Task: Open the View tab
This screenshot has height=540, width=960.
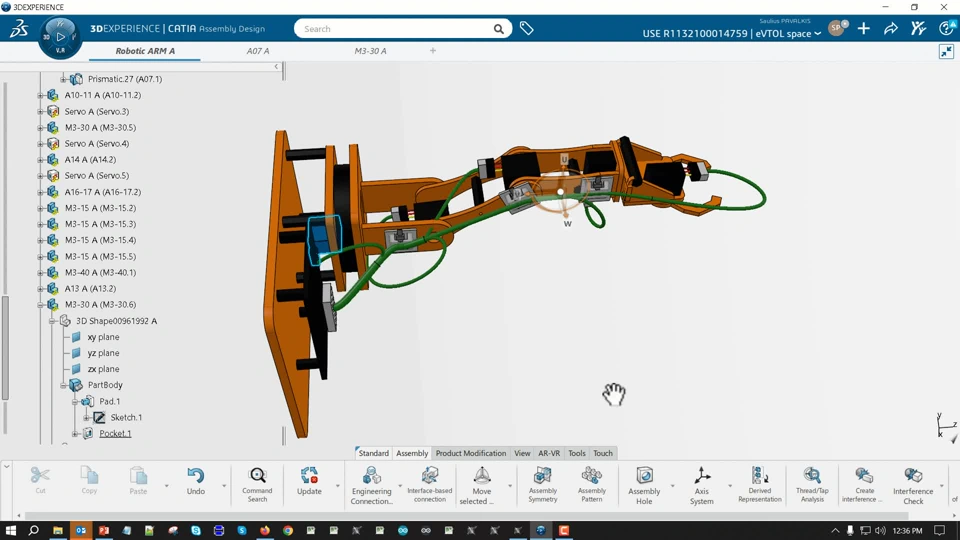Action: (522, 453)
